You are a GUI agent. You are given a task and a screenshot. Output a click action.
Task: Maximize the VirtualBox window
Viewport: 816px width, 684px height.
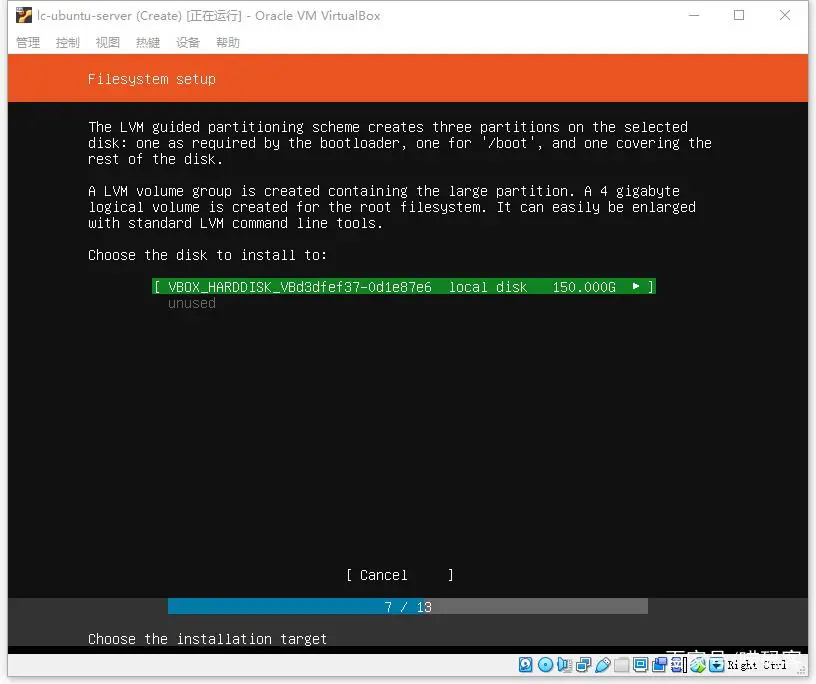tap(739, 16)
